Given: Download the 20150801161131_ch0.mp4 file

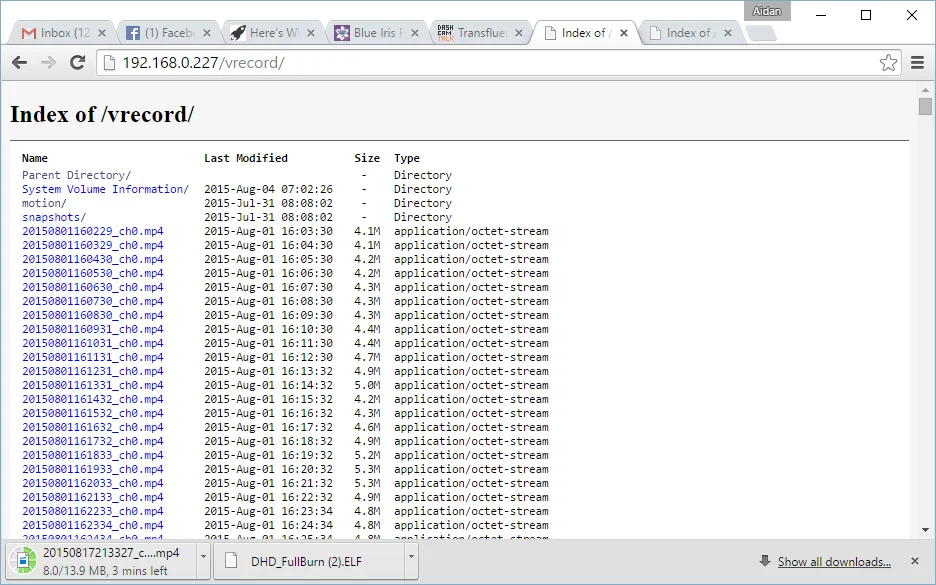Looking at the screenshot, I should tap(93, 358).
